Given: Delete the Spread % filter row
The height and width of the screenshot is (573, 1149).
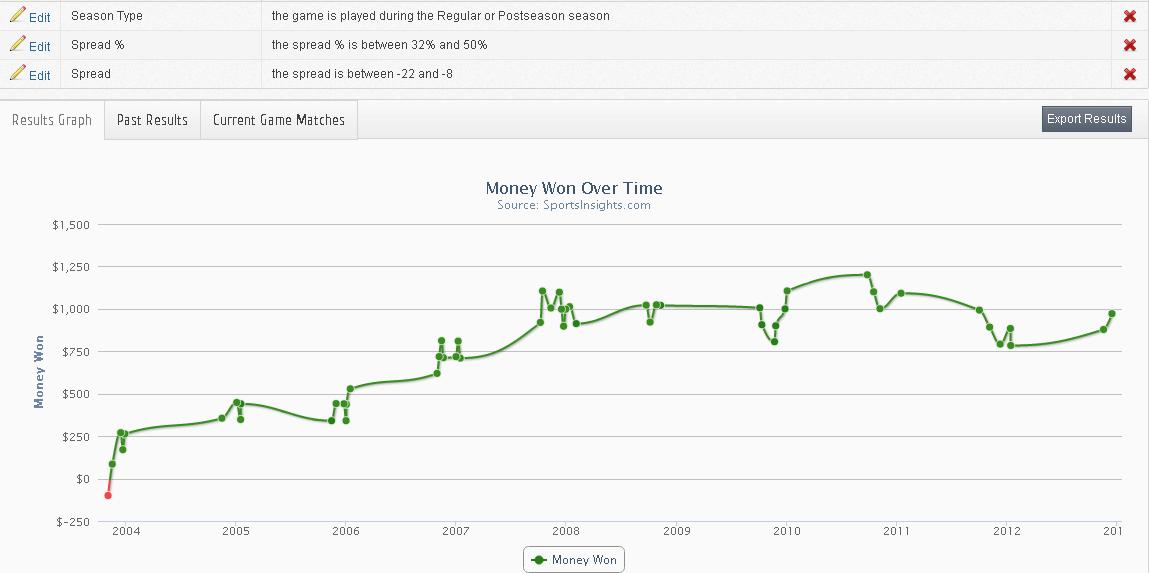Looking at the screenshot, I should click(1130, 45).
